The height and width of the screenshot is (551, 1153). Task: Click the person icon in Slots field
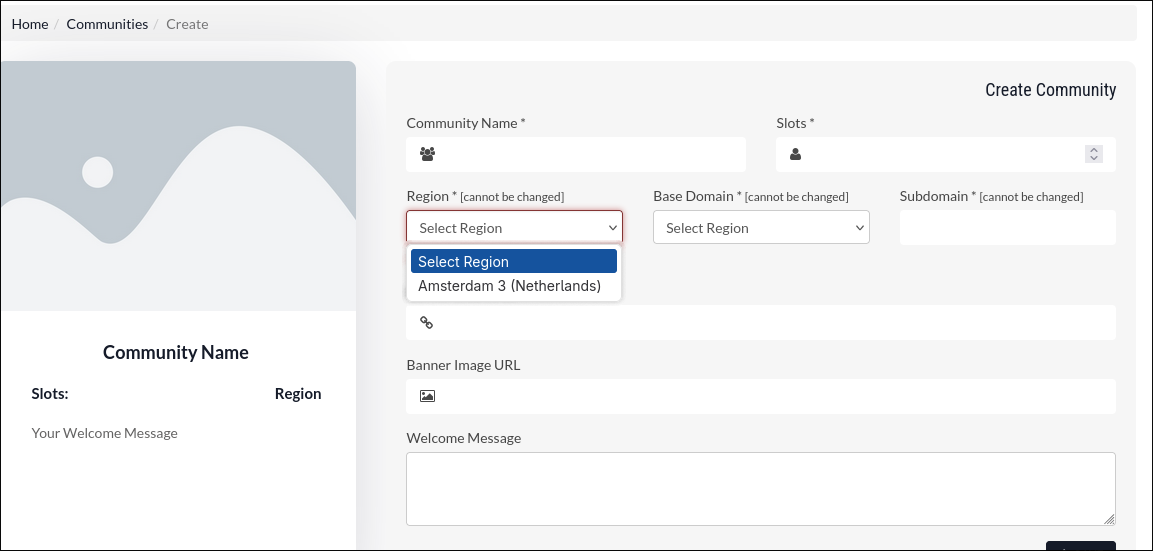796,154
